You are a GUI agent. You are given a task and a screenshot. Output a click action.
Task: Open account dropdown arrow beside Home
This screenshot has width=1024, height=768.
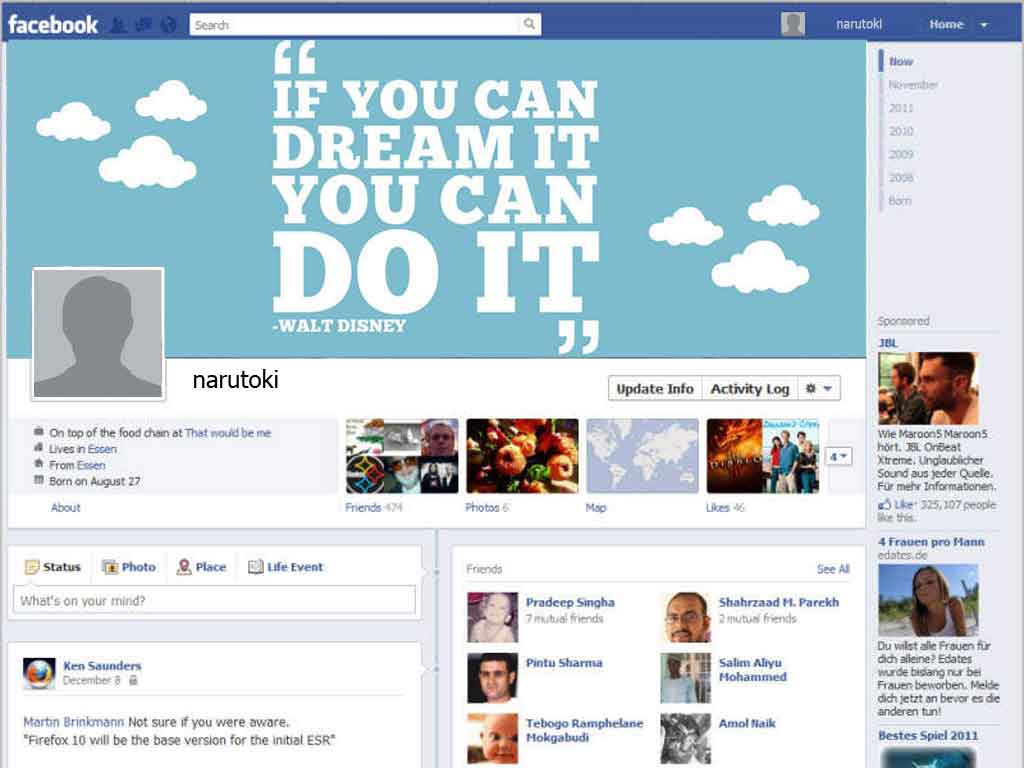pyautogui.click(x=984, y=25)
